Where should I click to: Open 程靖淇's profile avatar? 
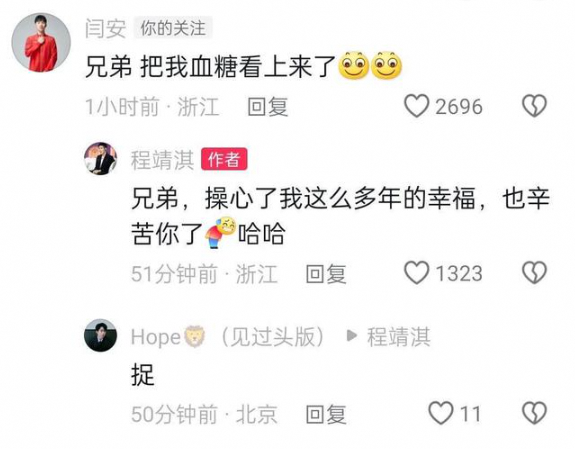tap(100, 158)
